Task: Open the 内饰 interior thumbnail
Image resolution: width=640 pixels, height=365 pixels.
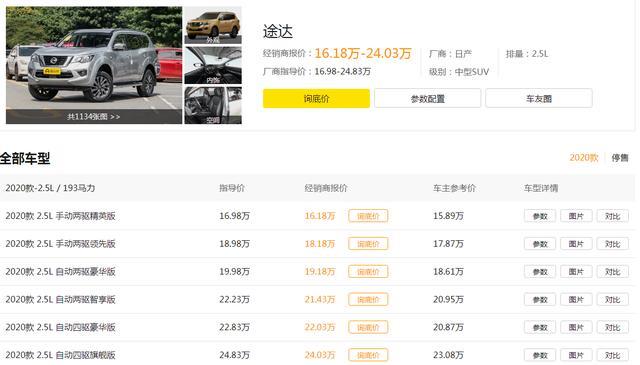Action: coord(213,65)
